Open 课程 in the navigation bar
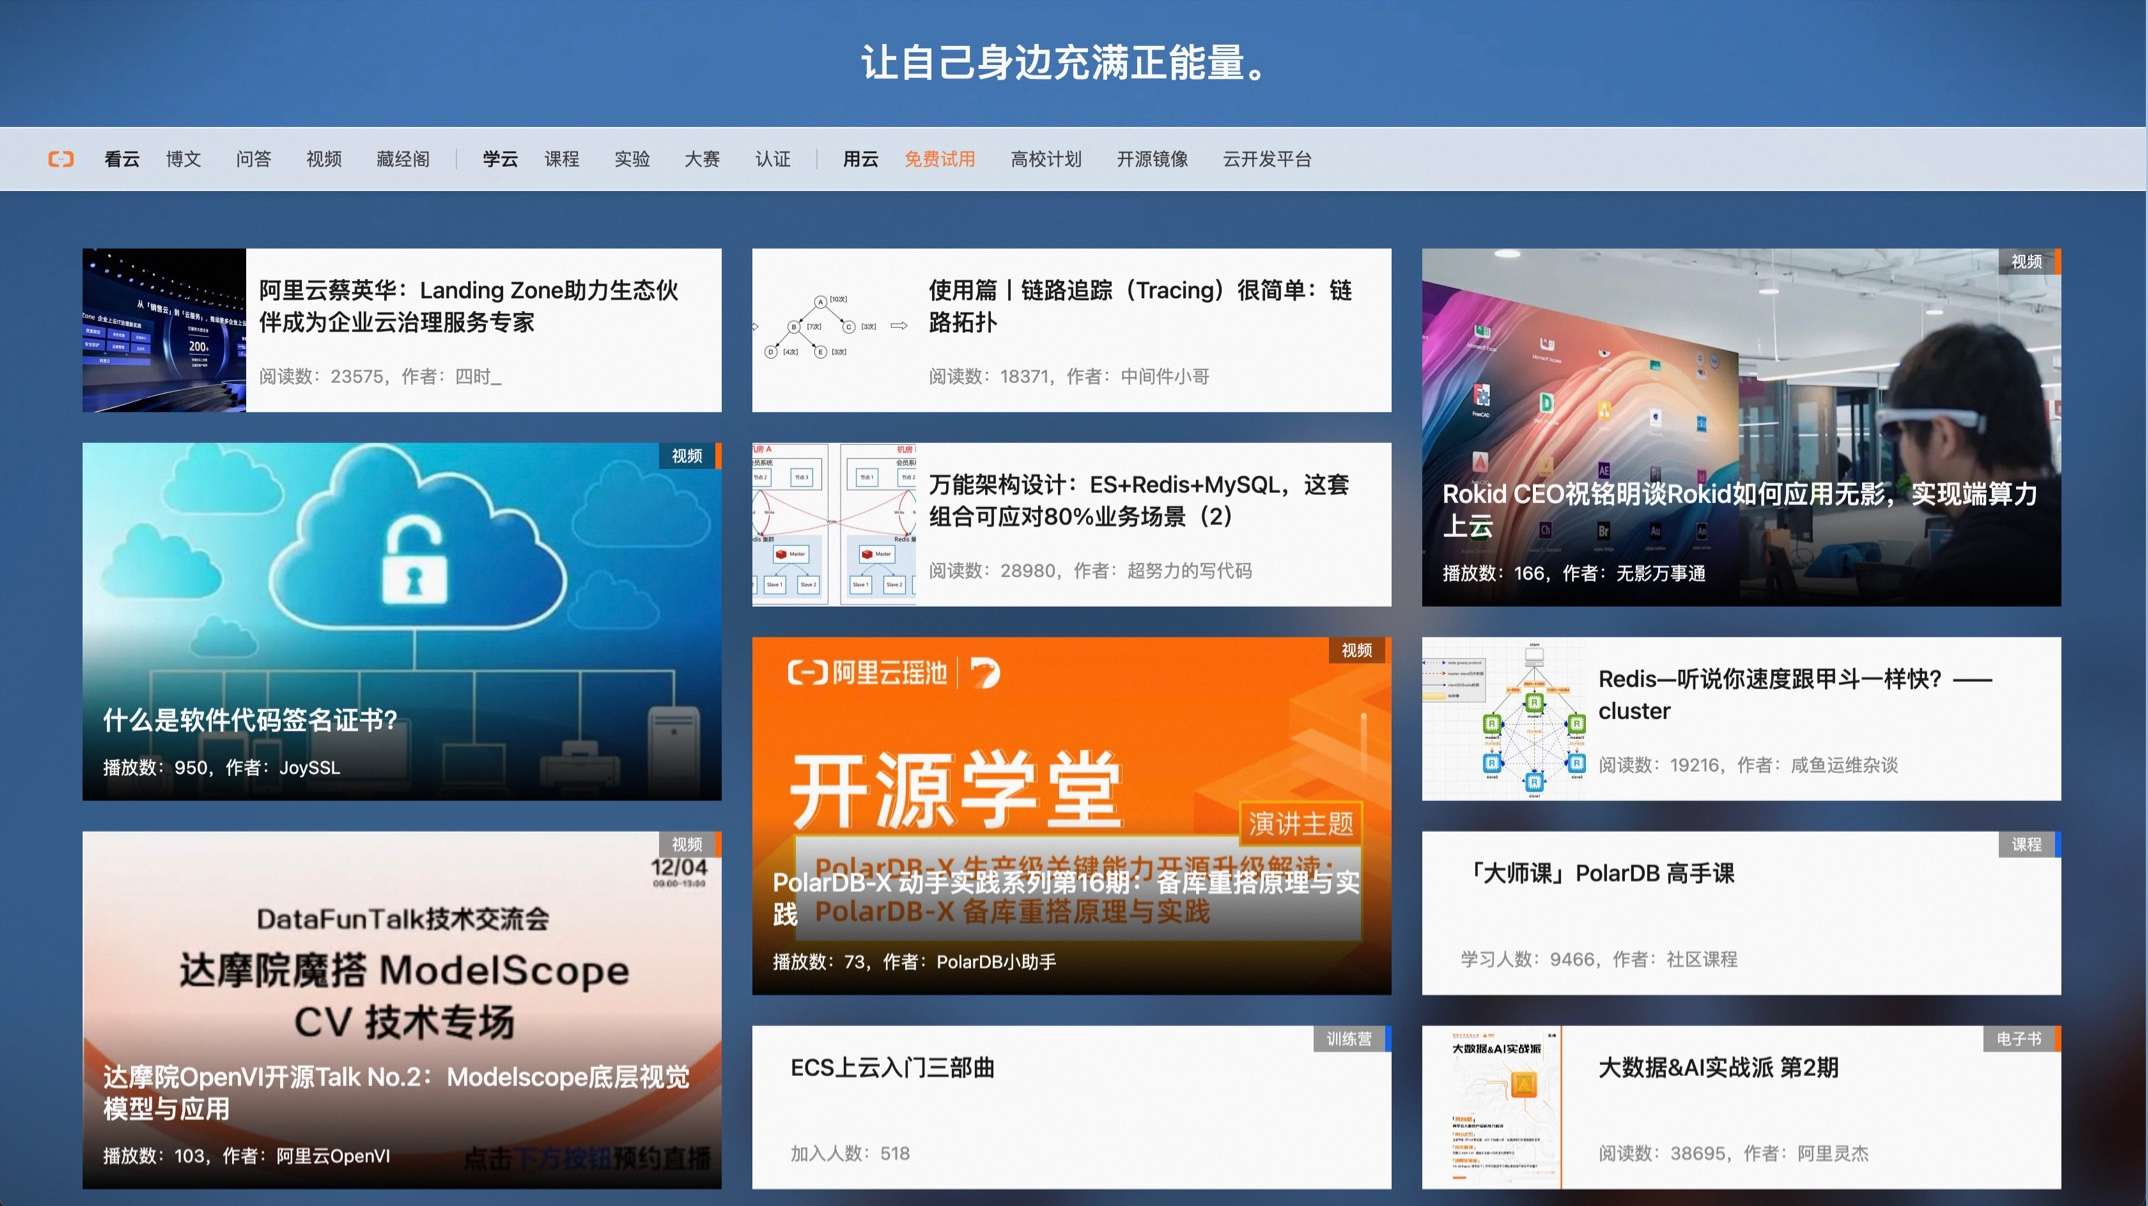Screen dimensions: 2148x1206 562,159
